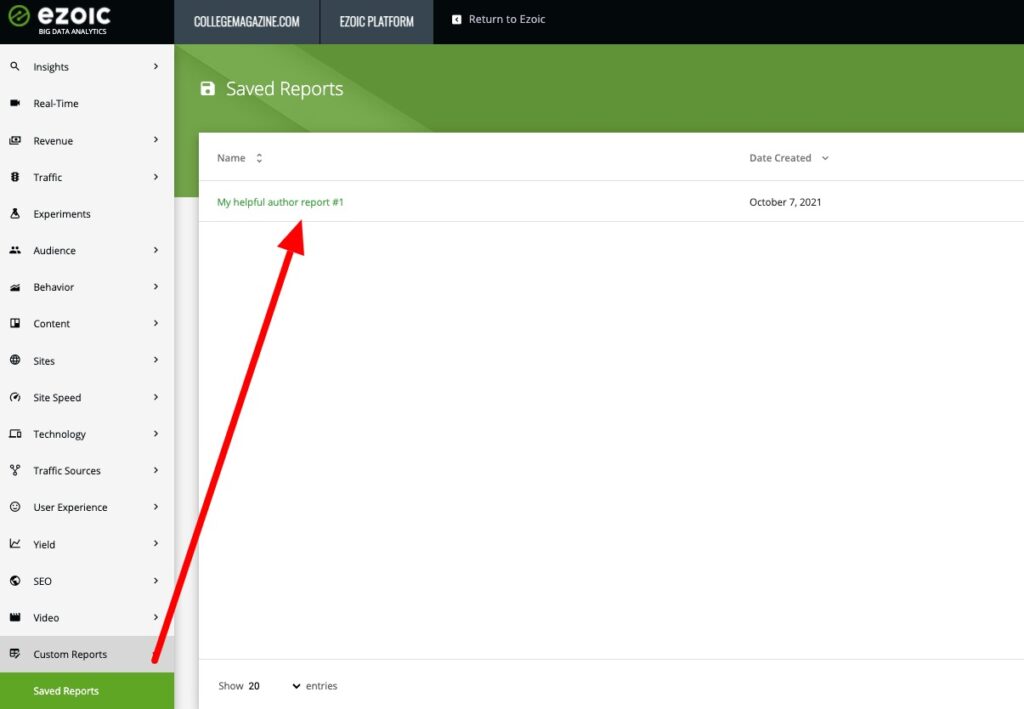
Task: Expand the SEO menu chevron
Action: coord(155,580)
